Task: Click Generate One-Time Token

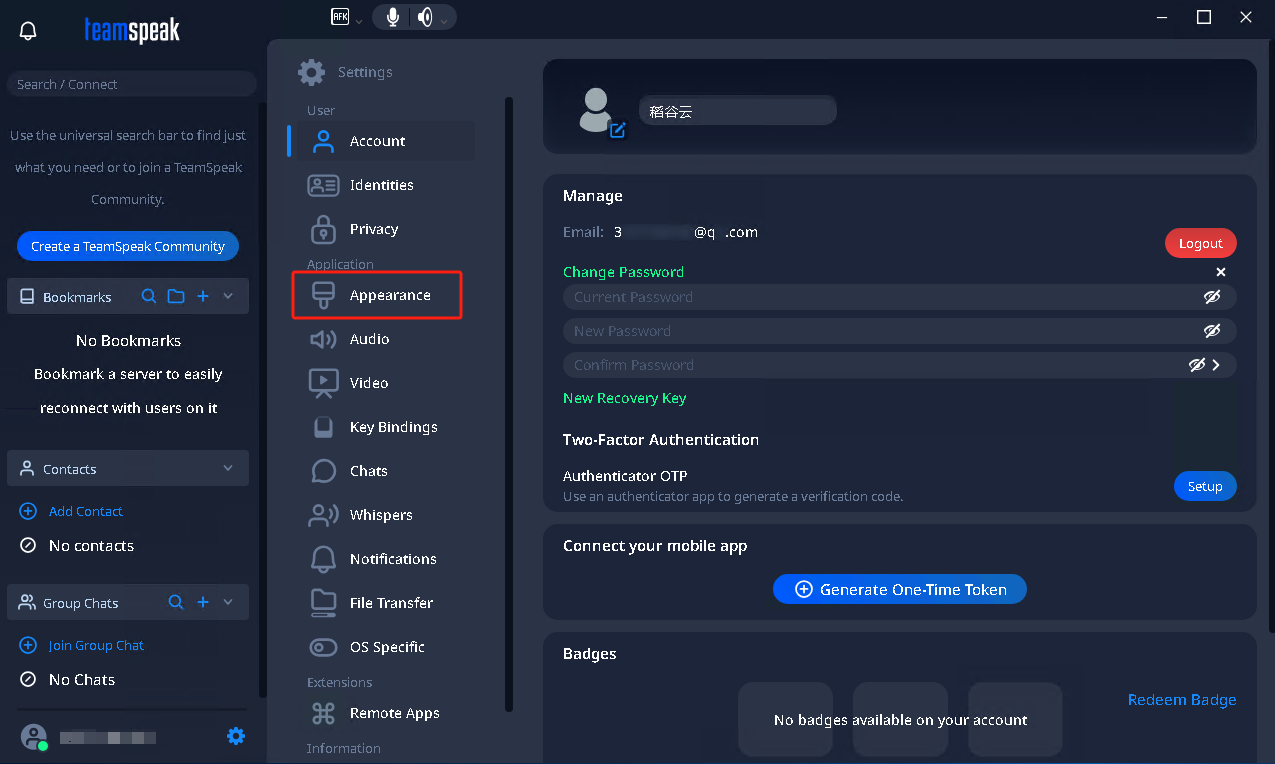Action: click(x=899, y=590)
